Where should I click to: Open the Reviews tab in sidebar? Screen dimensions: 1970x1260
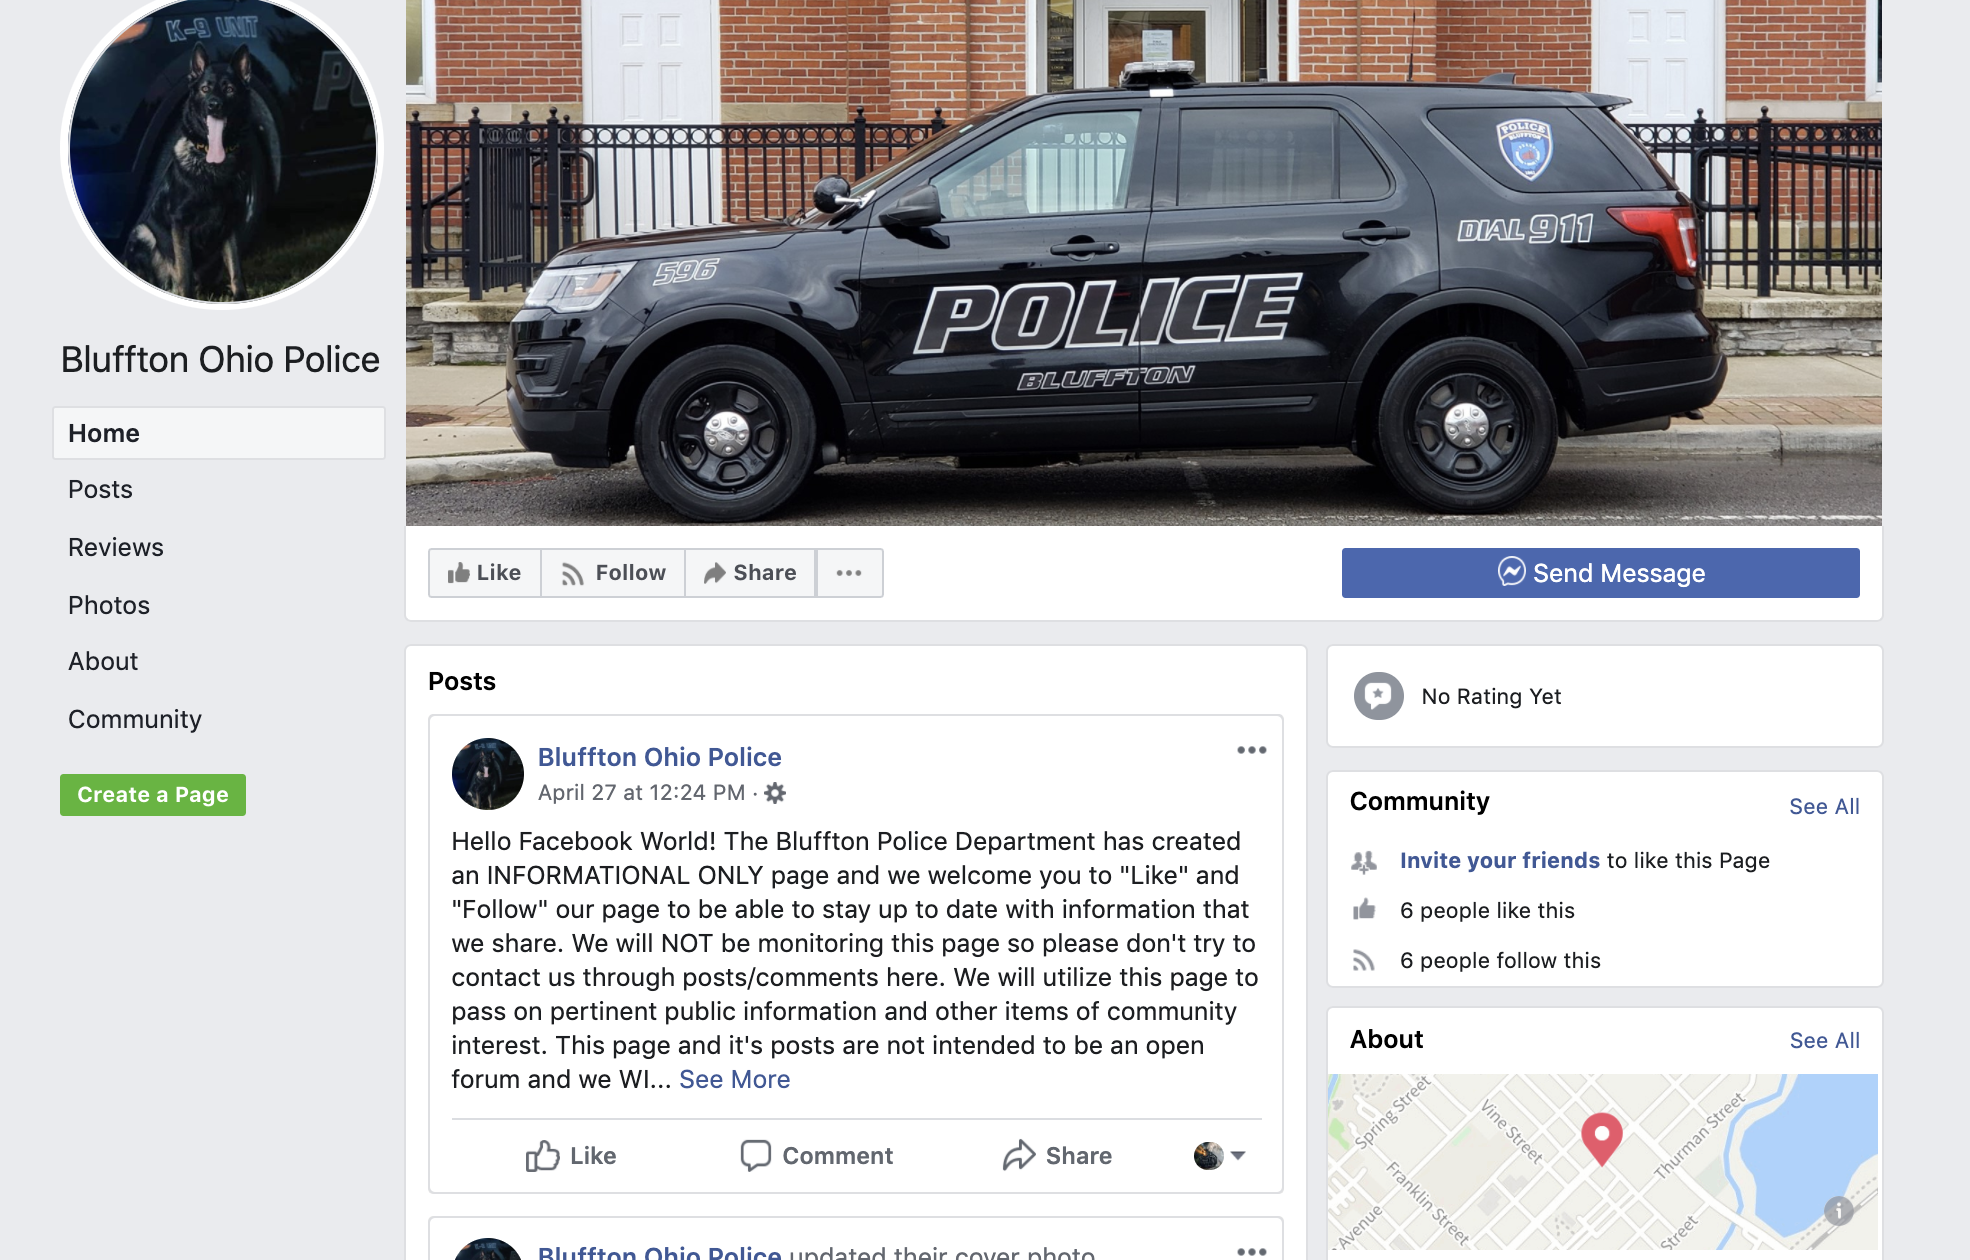click(116, 547)
